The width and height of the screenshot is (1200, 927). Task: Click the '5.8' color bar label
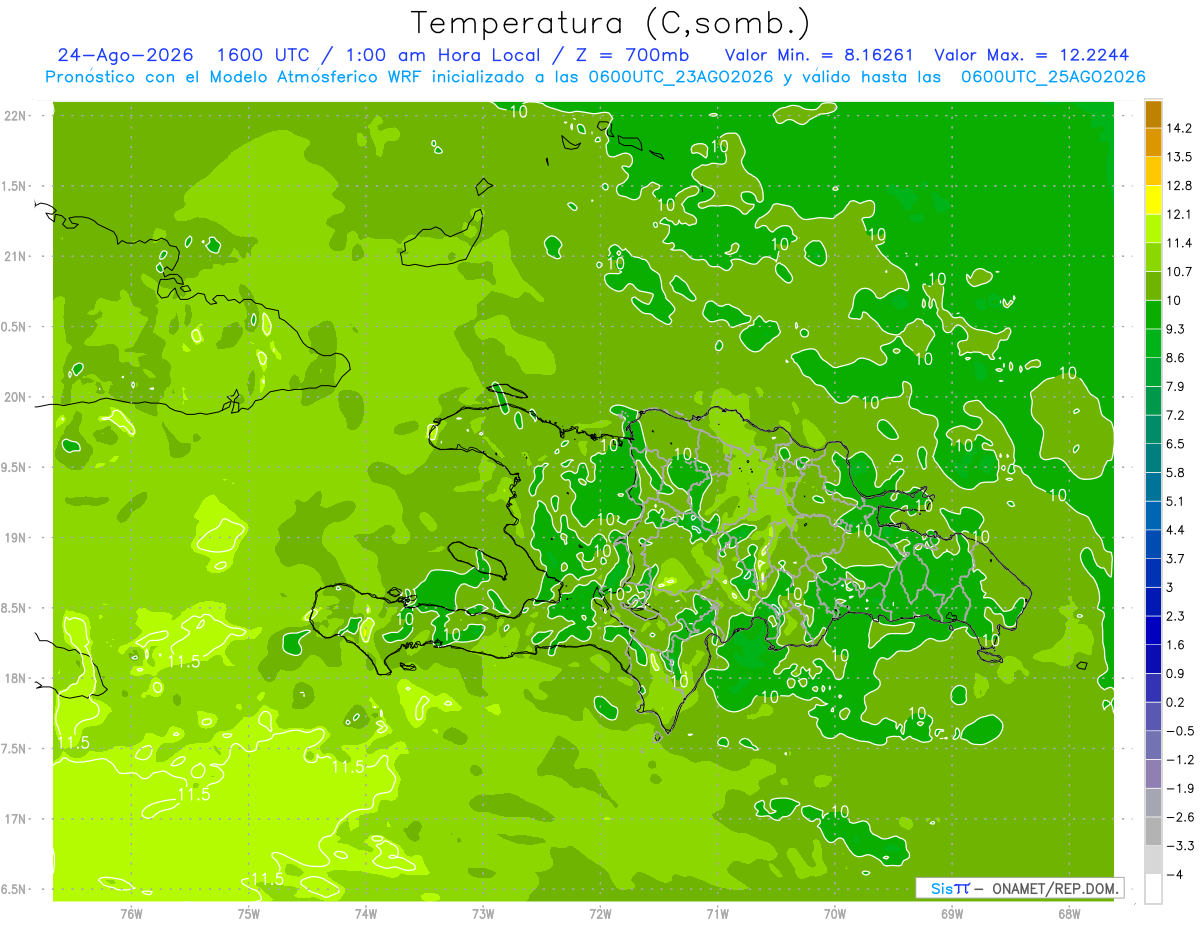tap(1176, 473)
